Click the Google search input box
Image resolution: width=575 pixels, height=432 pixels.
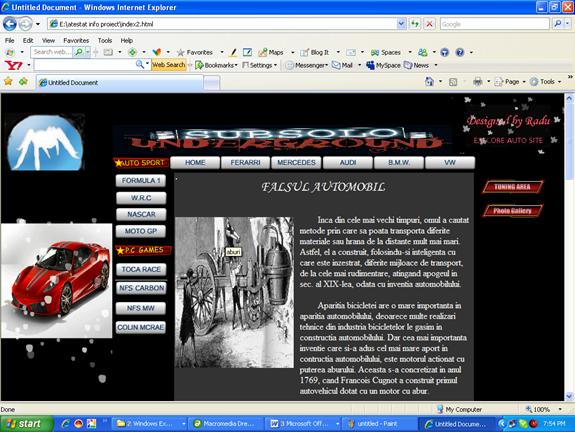point(494,24)
